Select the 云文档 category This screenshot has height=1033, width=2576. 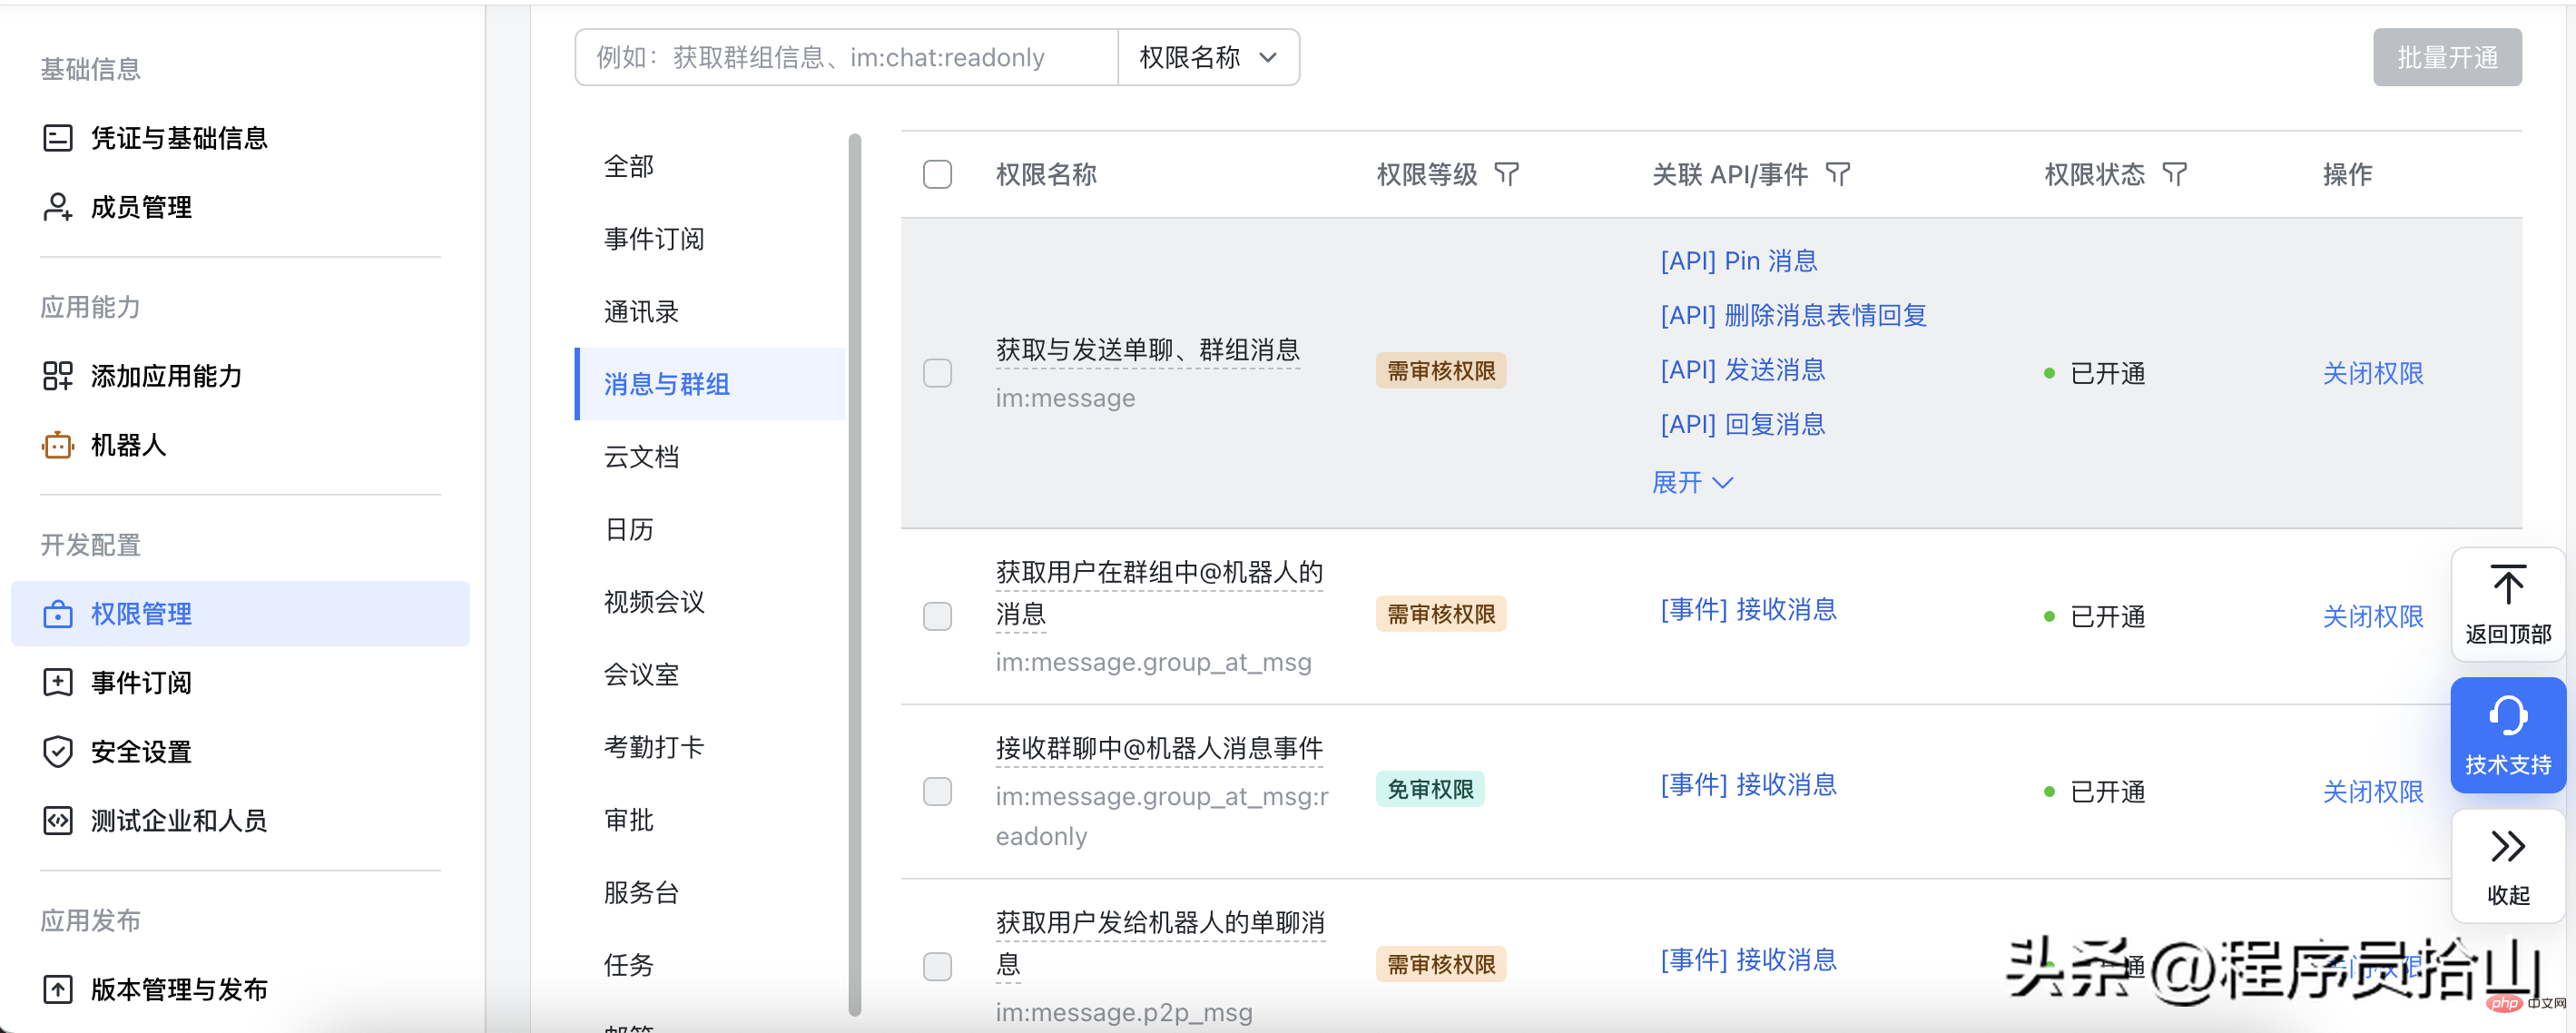(x=643, y=456)
